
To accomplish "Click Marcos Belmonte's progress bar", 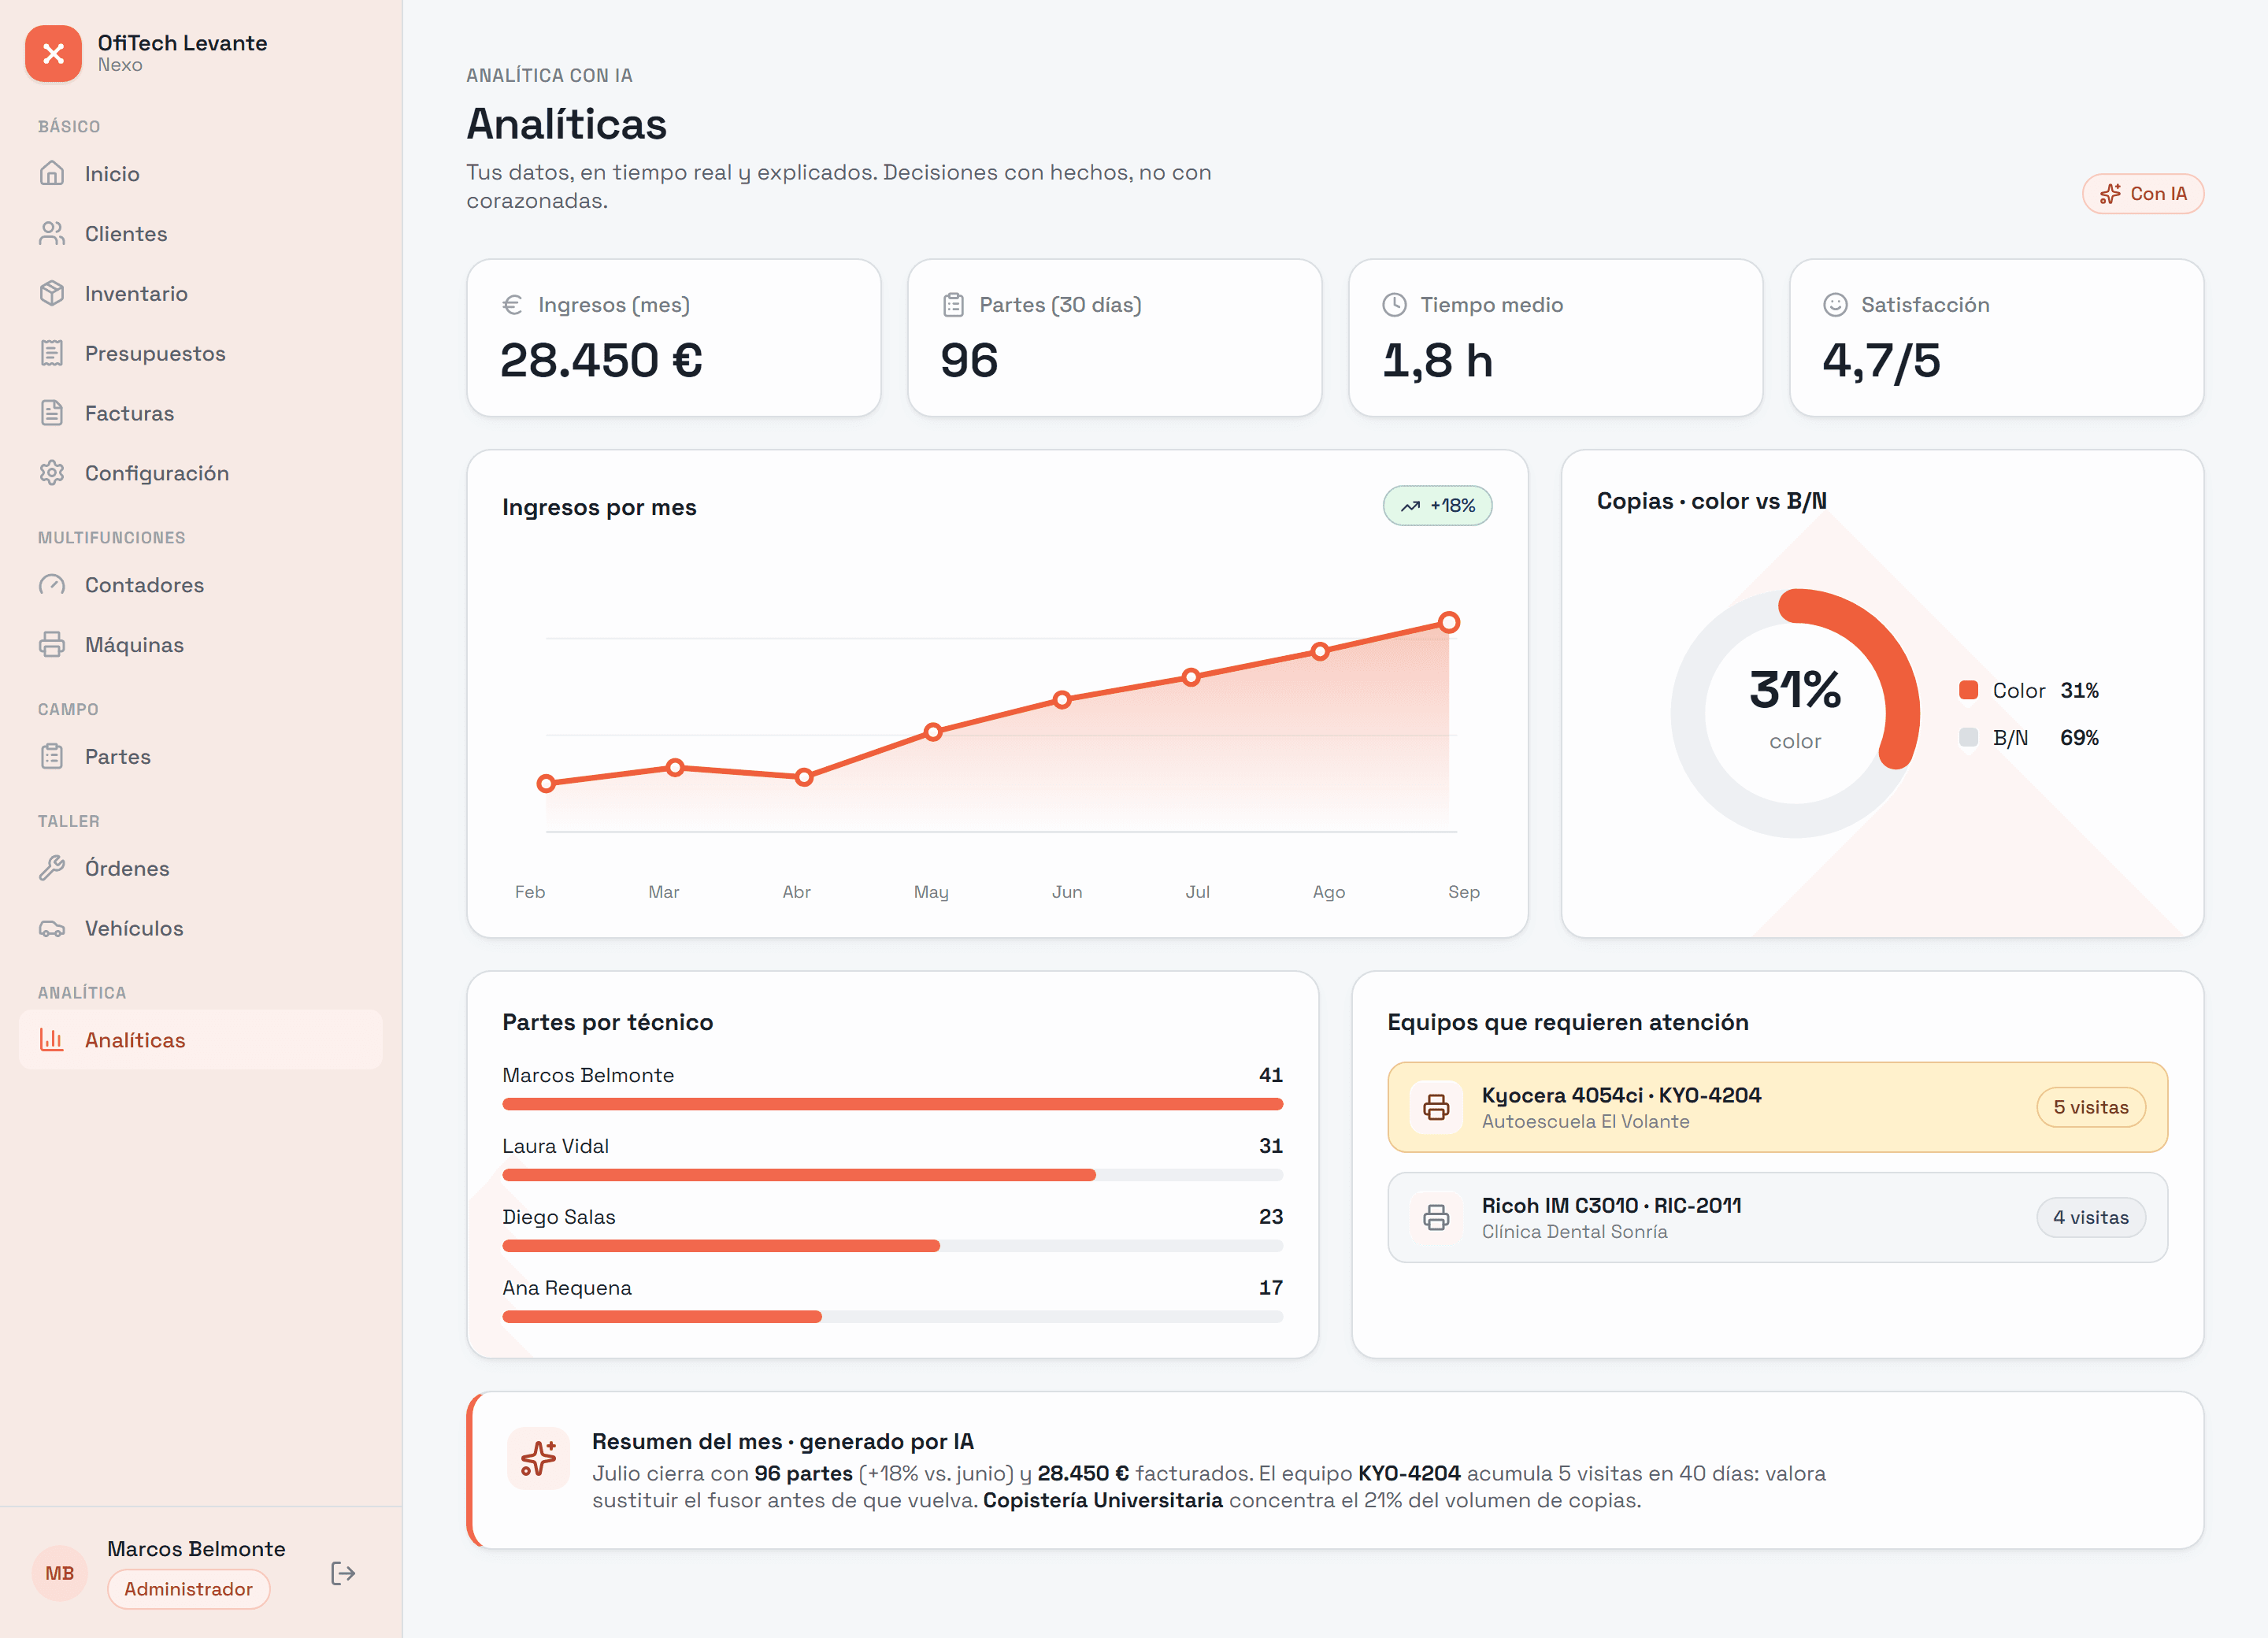I will coord(892,1104).
